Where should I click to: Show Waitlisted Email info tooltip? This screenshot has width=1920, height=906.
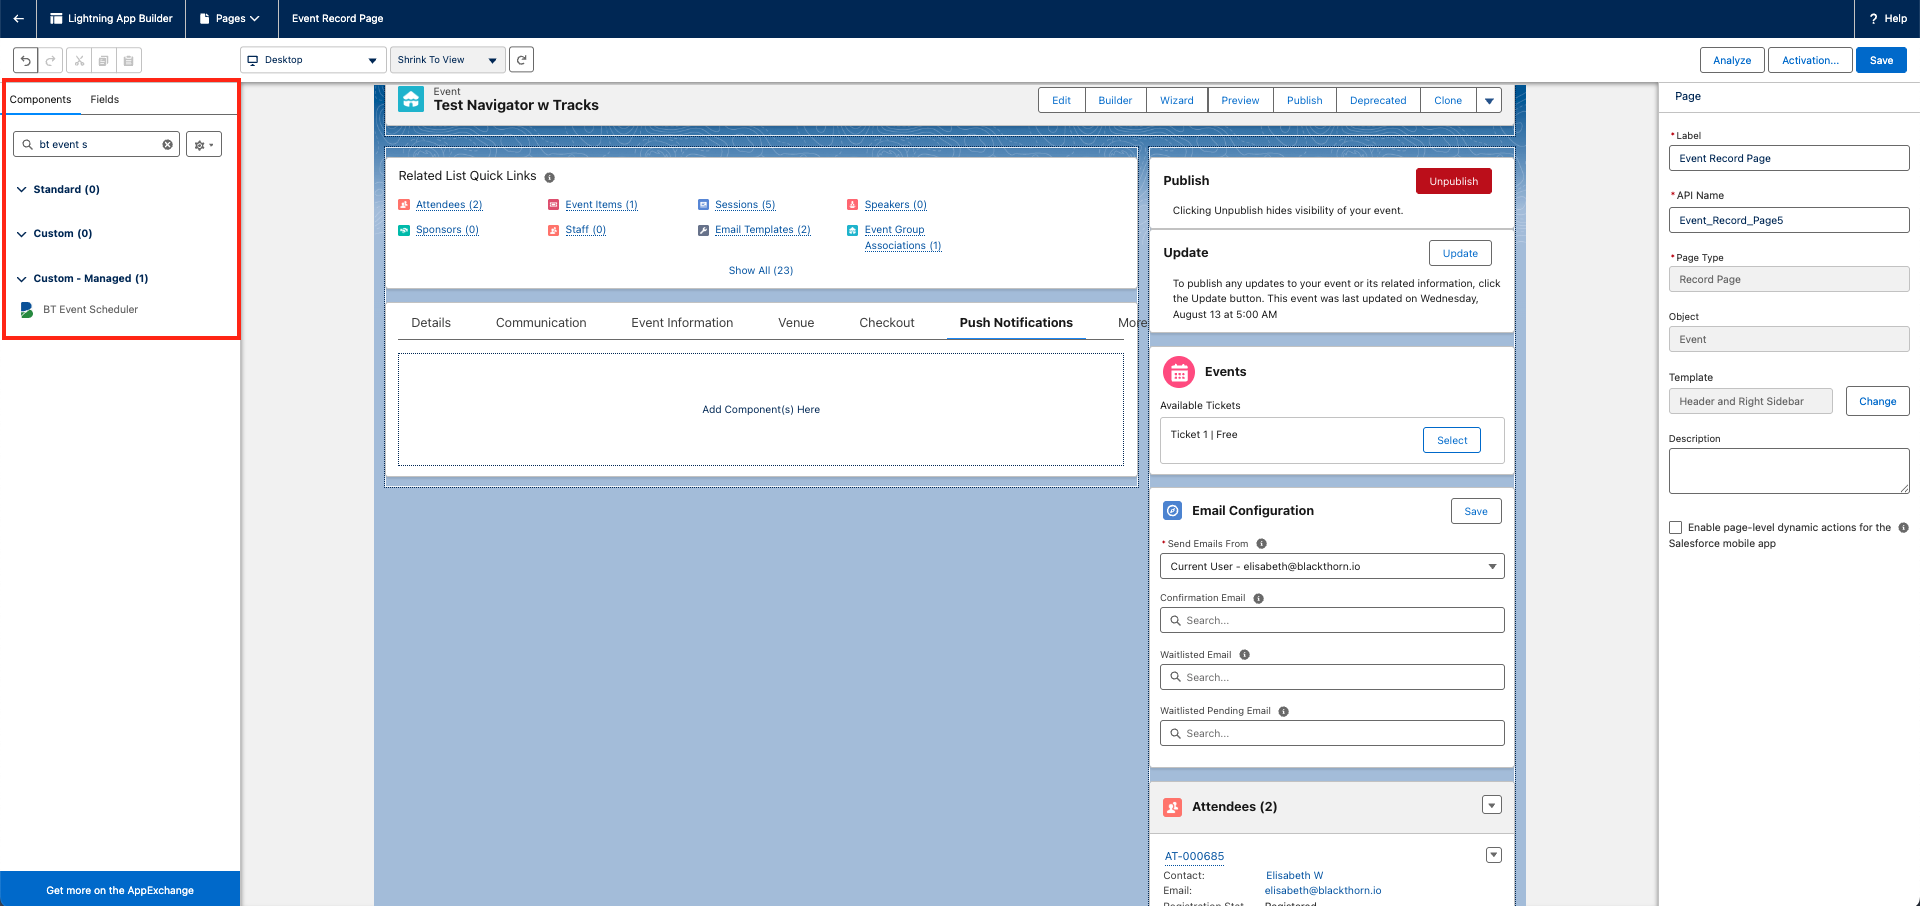[1244, 655]
